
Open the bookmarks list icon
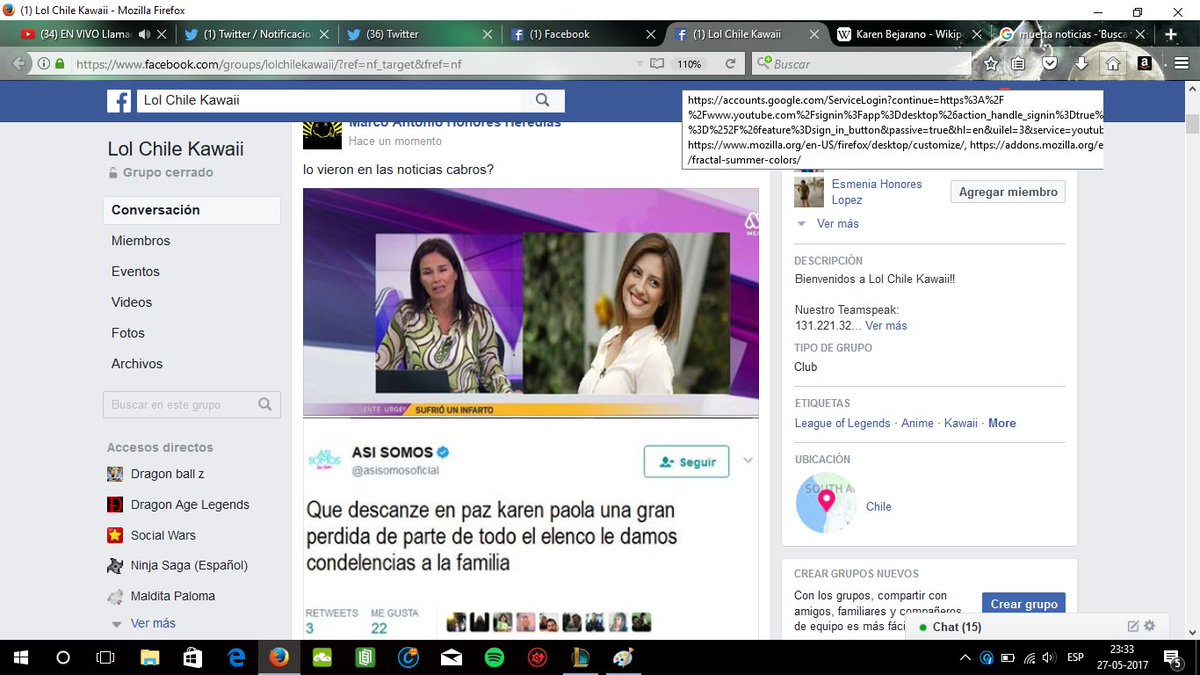pyautogui.click(x=1019, y=63)
